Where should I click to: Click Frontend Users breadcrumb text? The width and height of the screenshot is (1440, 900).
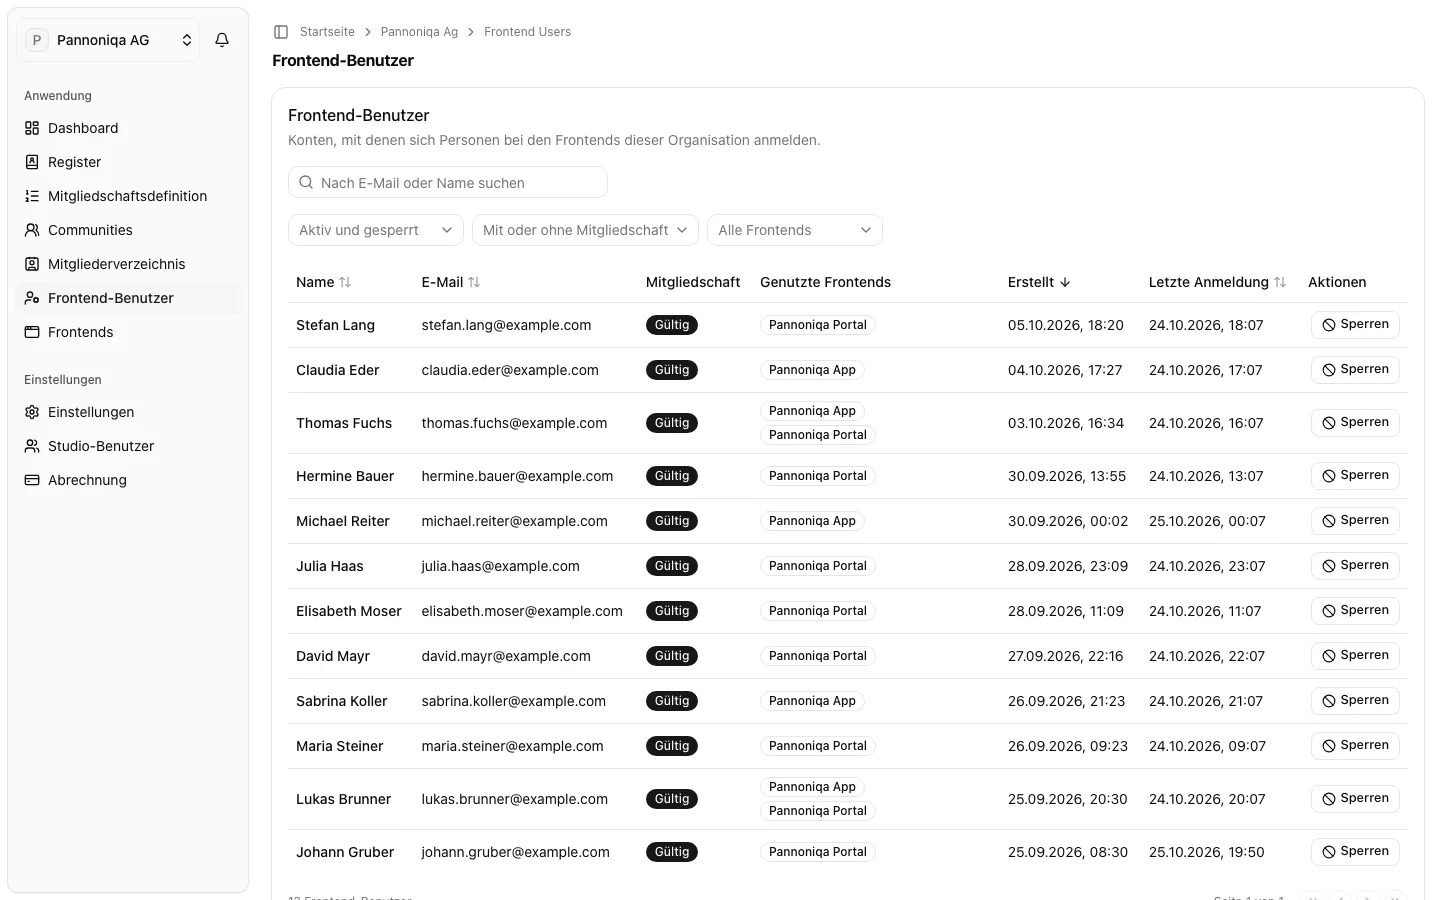pos(527,32)
